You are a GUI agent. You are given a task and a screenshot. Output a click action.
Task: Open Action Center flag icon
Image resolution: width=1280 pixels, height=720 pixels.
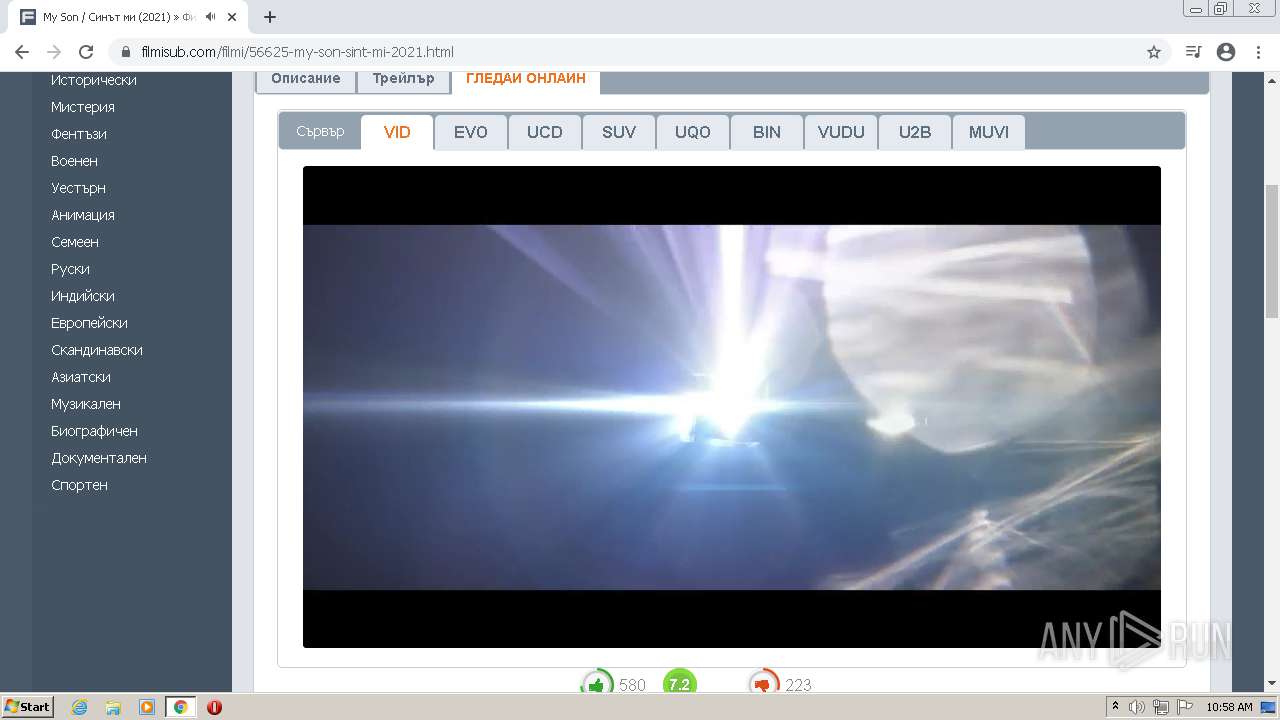[x=1185, y=707]
